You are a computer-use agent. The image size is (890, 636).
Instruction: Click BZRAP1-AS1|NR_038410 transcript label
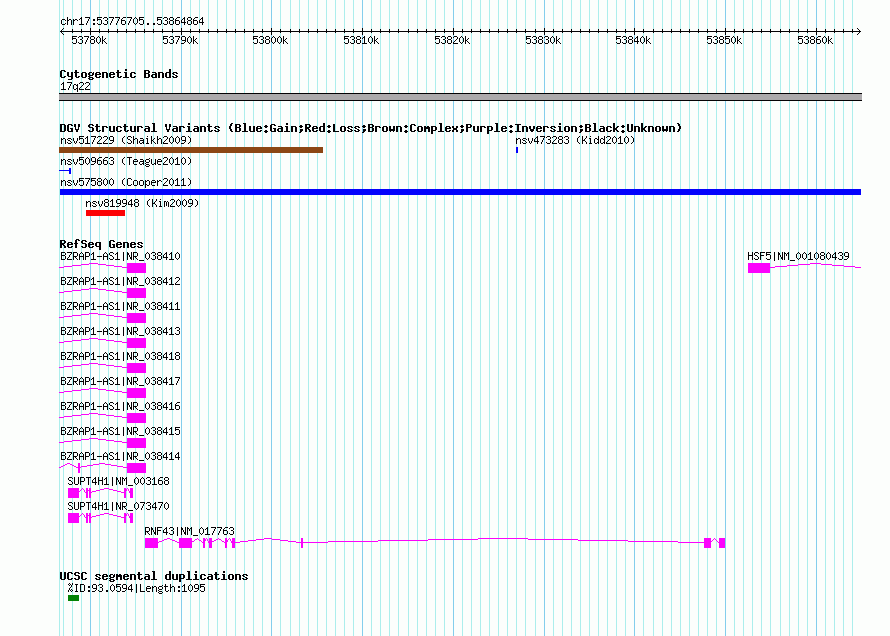point(120,256)
